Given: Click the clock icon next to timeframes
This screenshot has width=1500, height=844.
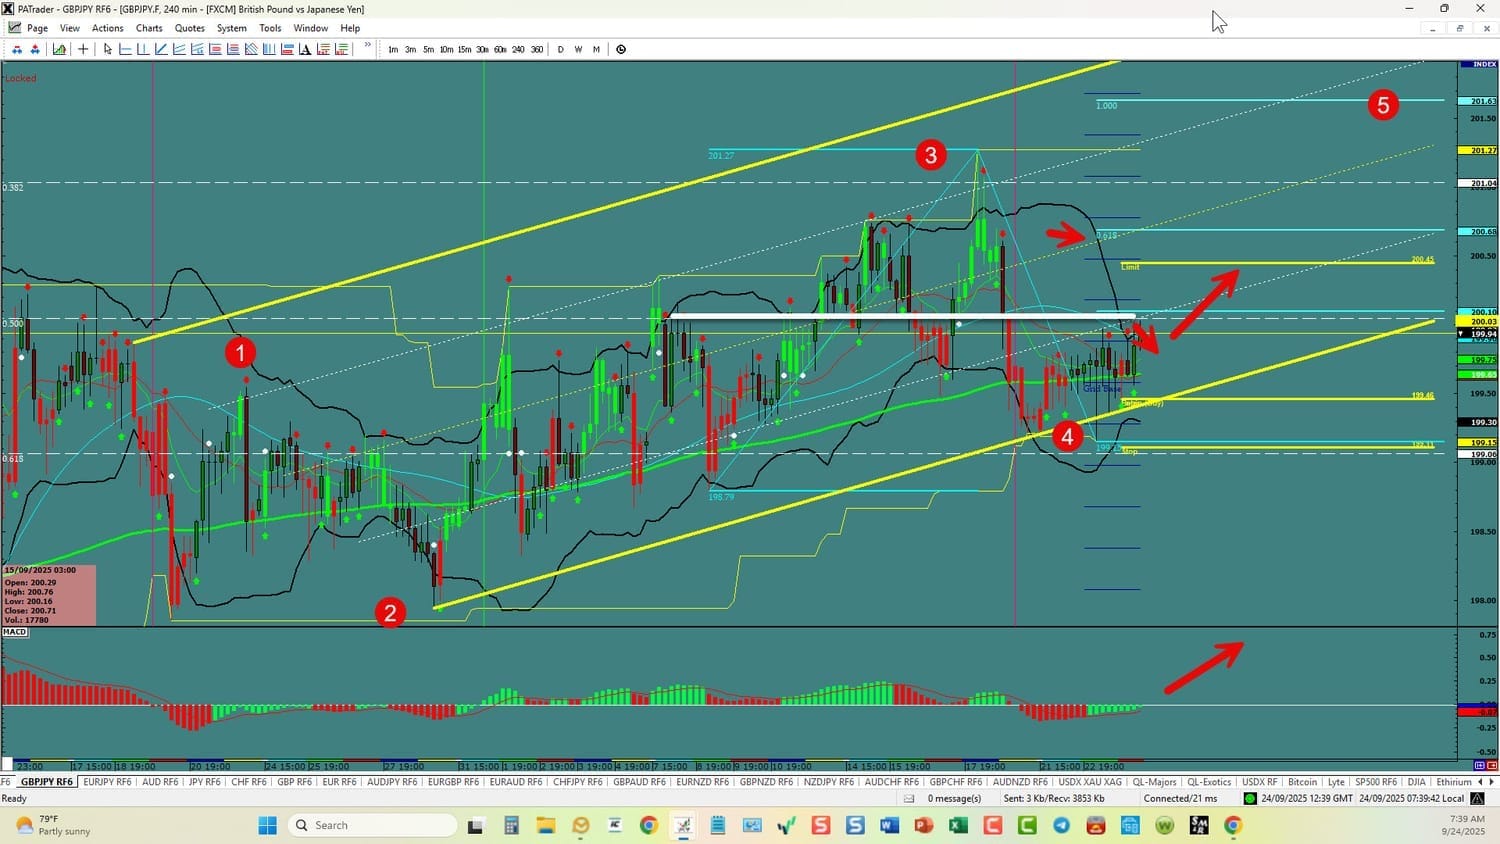Looking at the screenshot, I should coord(621,49).
